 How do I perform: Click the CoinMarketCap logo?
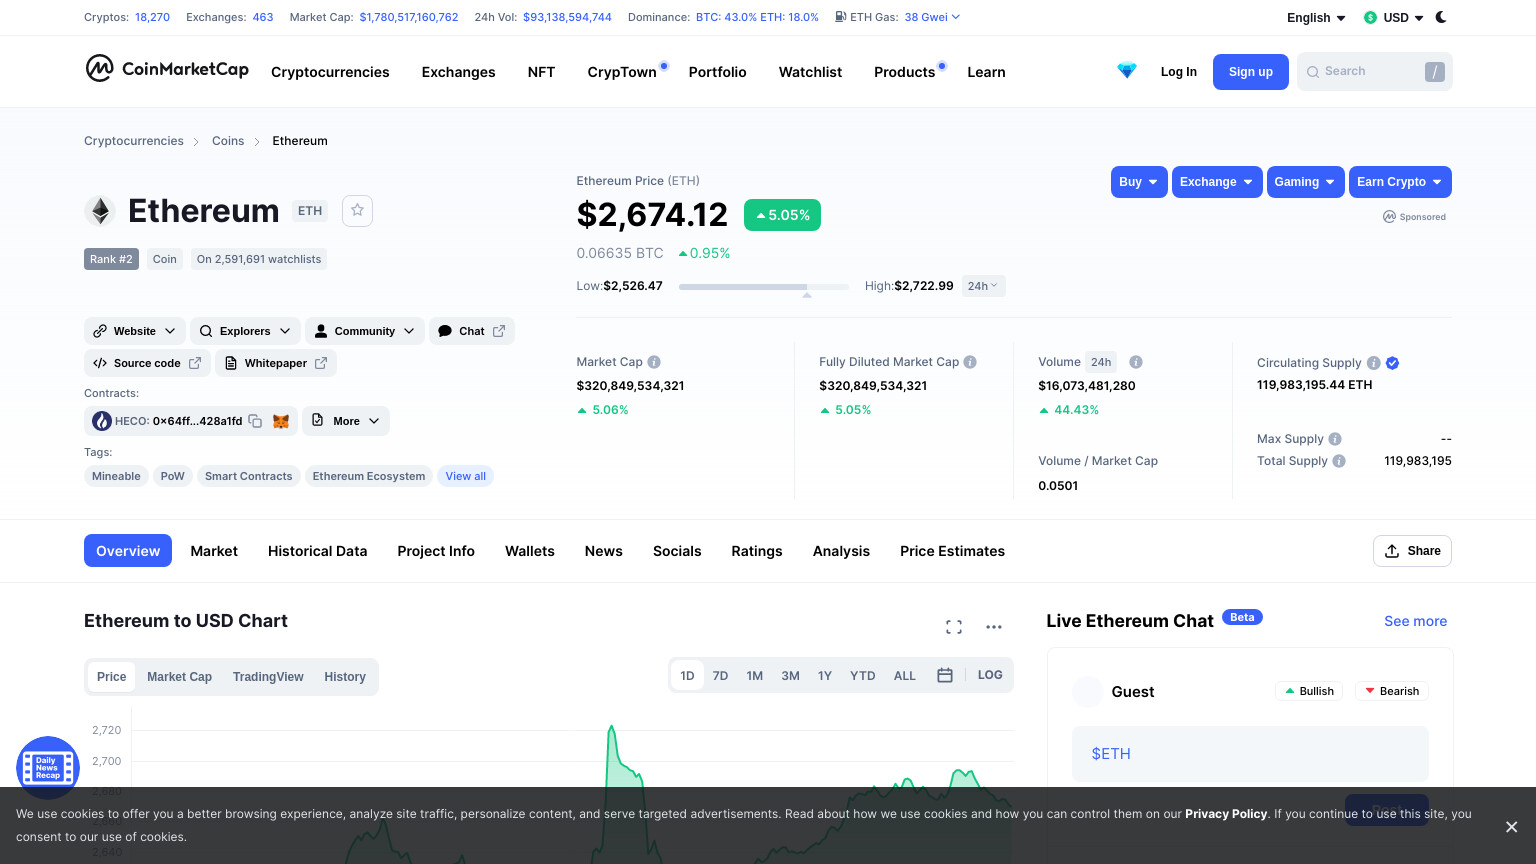(x=167, y=69)
